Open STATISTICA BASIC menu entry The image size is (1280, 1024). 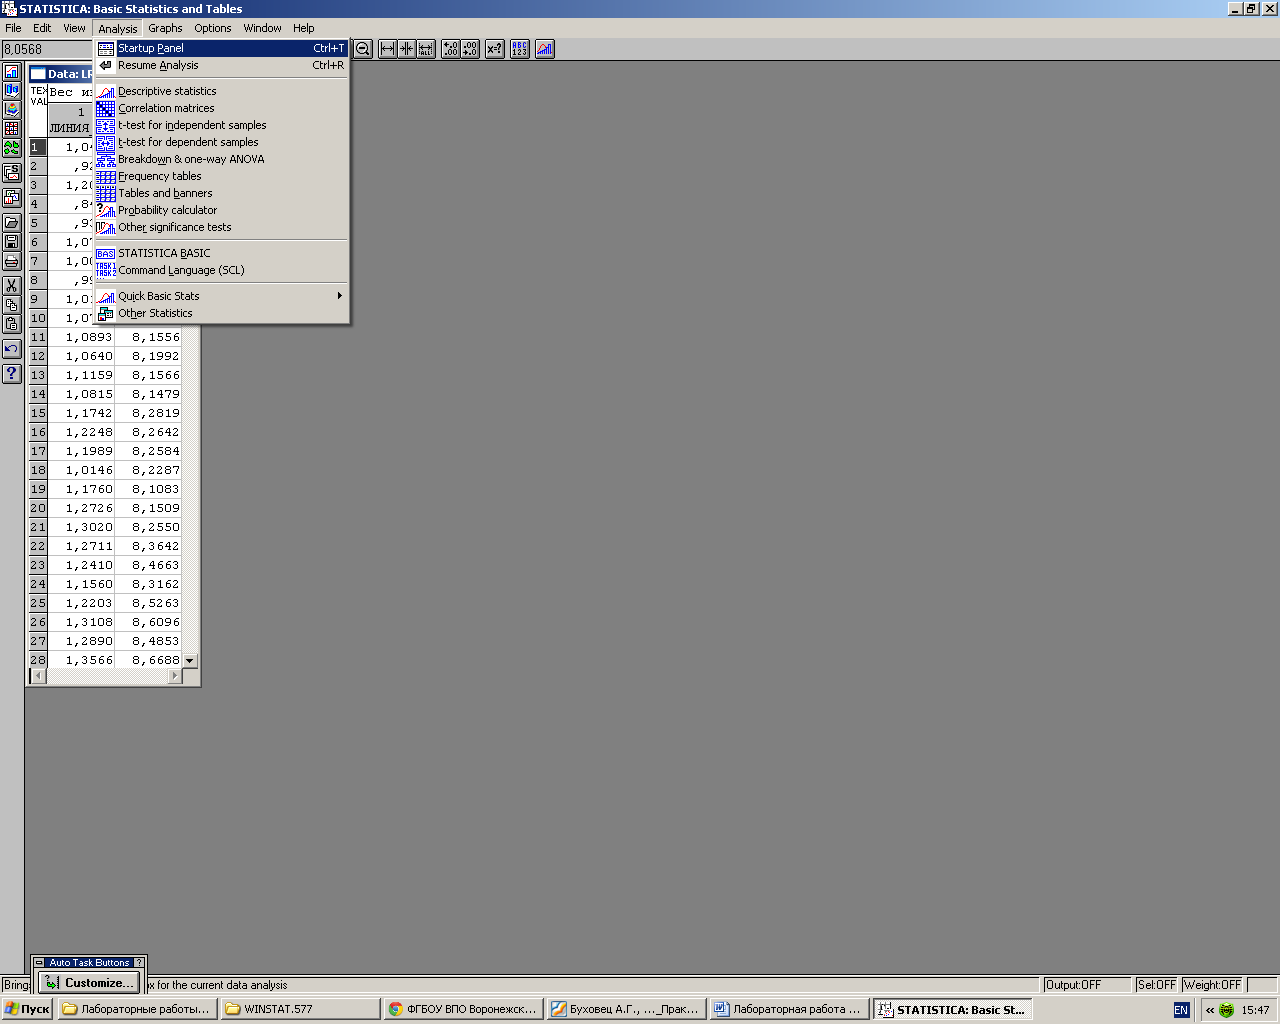click(221, 253)
